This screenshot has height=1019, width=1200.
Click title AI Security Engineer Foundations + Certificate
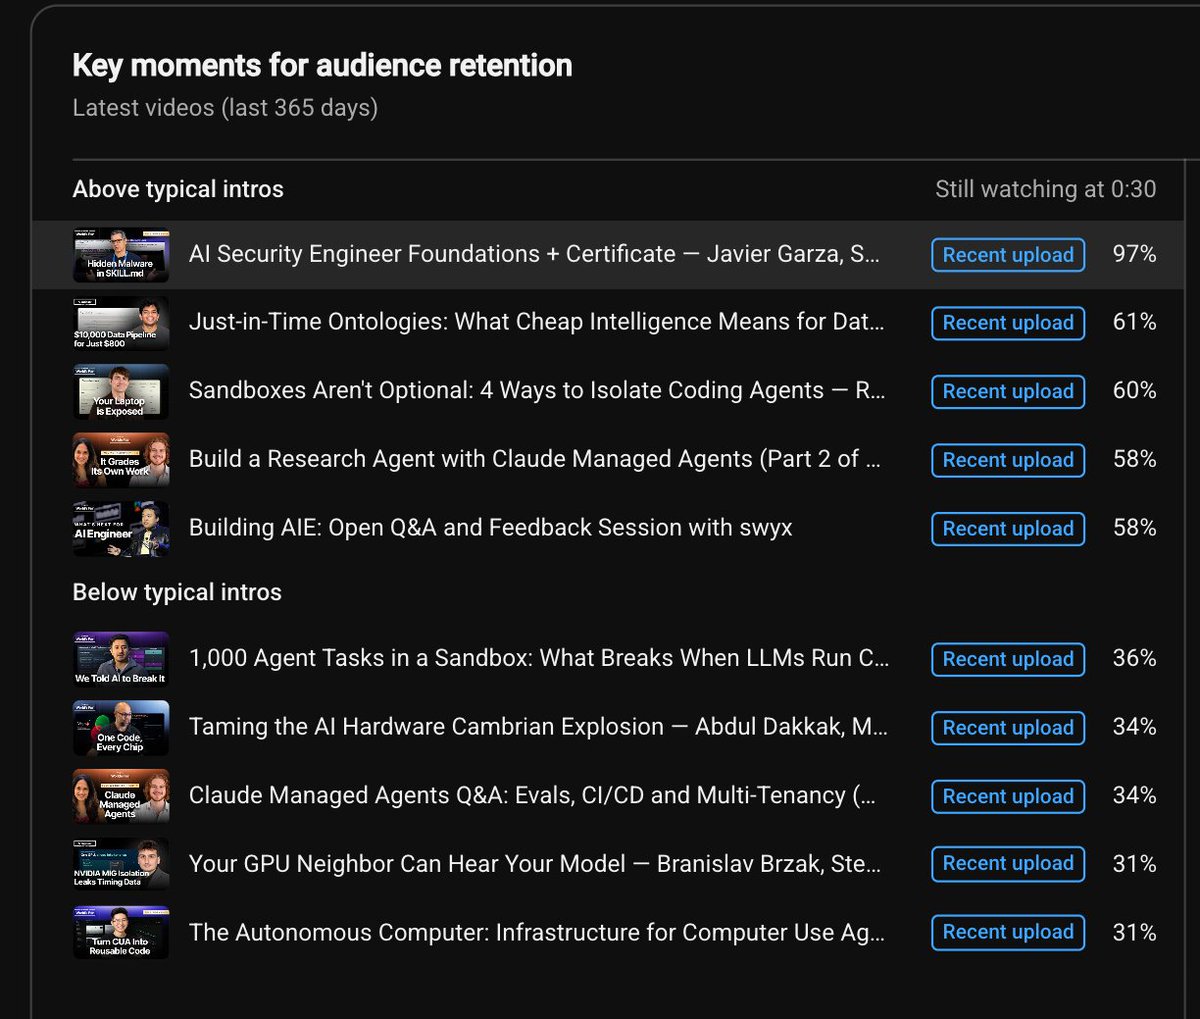tap(534, 254)
